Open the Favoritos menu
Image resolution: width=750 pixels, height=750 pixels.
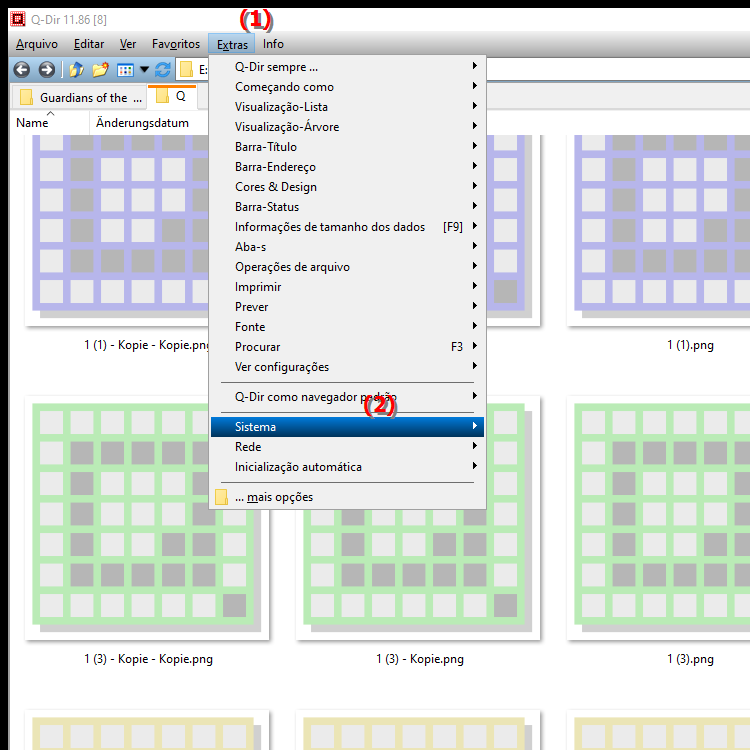176,44
